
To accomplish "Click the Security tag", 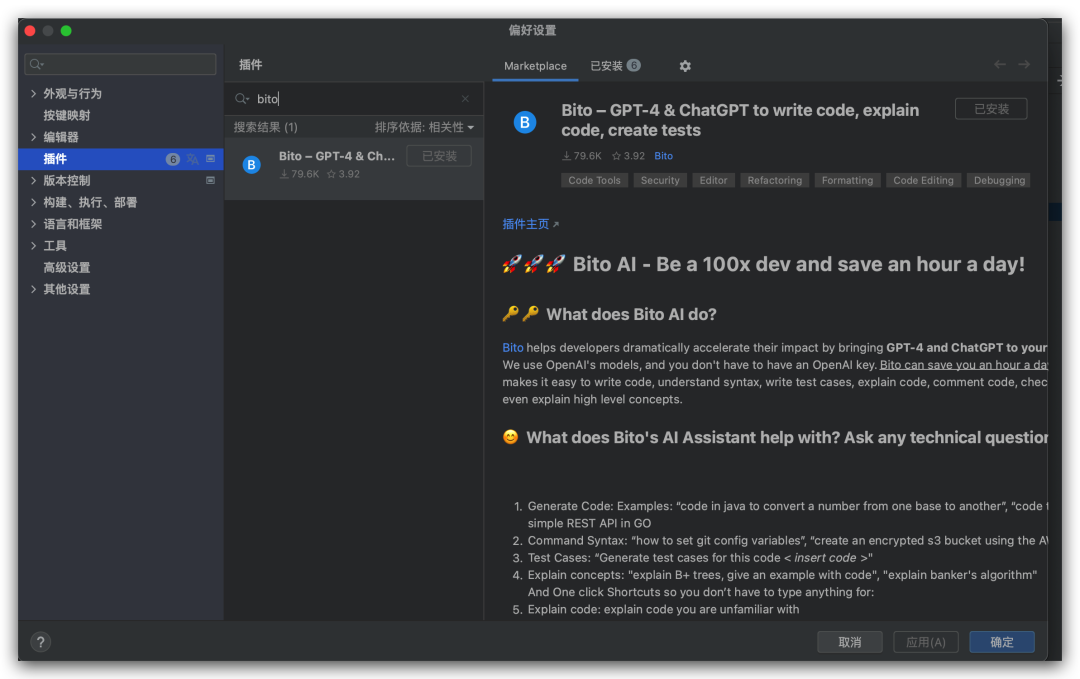I will 660,180.
